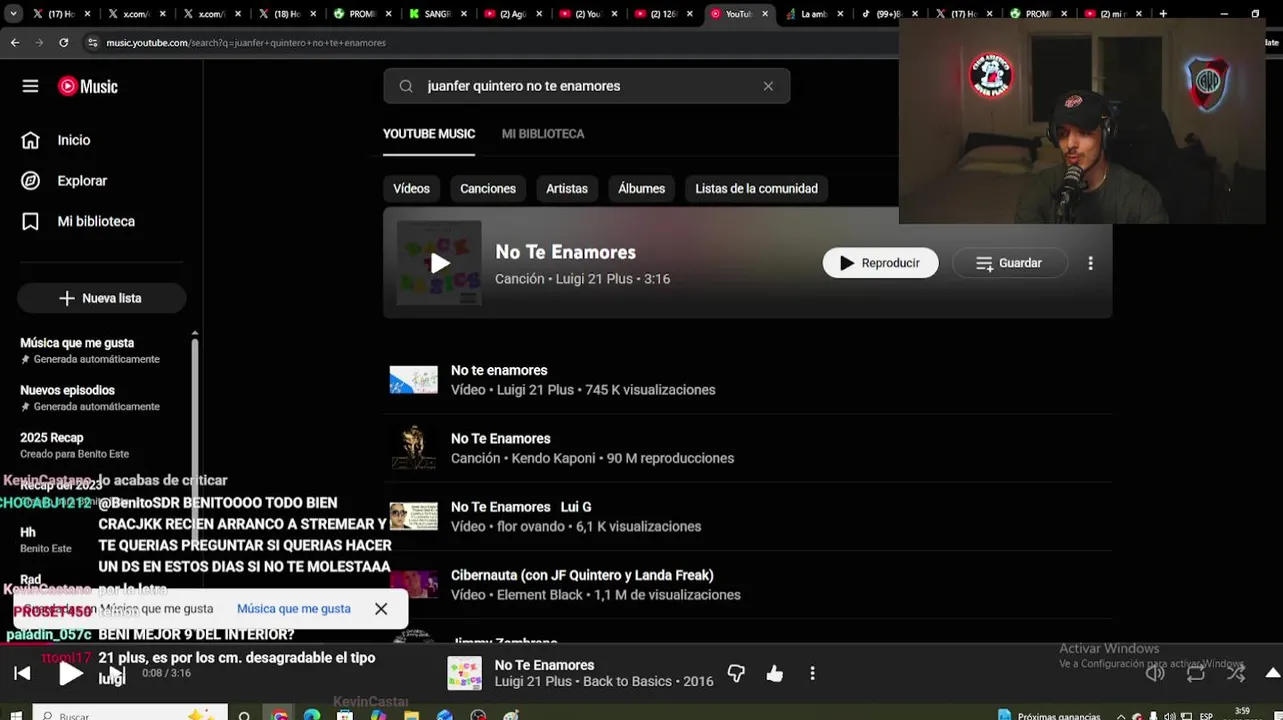Open the top result's three-dot menu
Screen dimensions: 1283x720
[1090, 263]
